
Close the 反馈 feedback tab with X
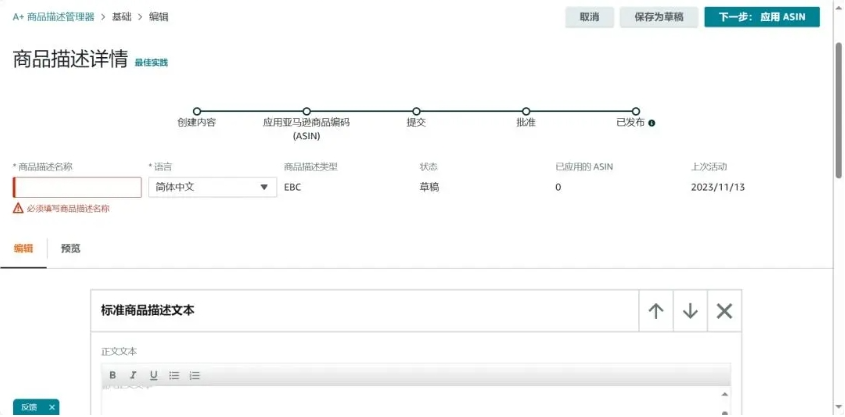point(52,407)
